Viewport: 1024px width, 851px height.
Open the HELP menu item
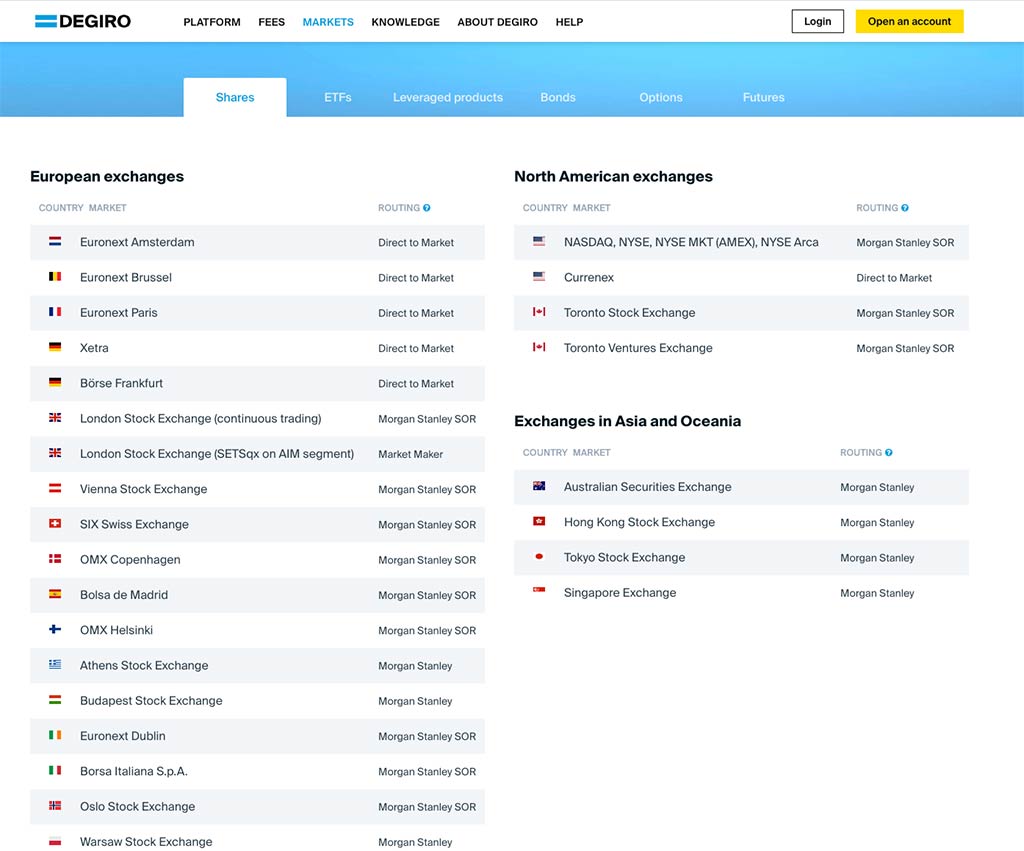pos(569,22)
